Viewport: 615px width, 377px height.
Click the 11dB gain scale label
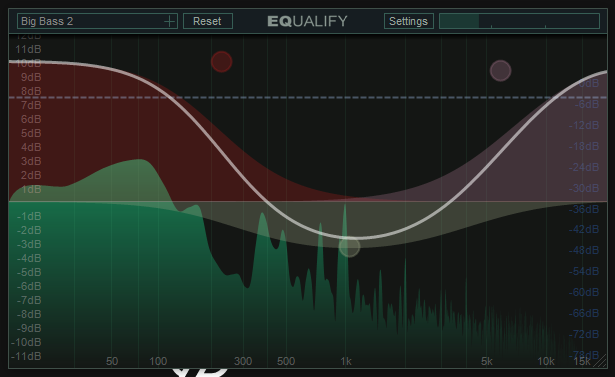(28, 49)
